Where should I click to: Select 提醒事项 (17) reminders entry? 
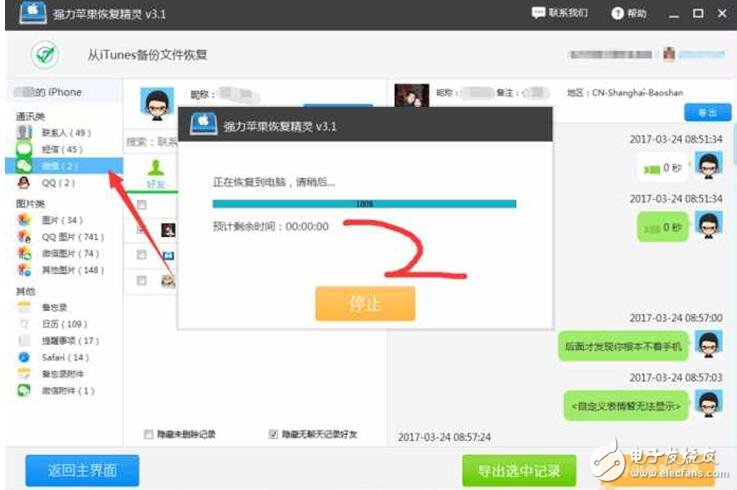coord(71,340)
